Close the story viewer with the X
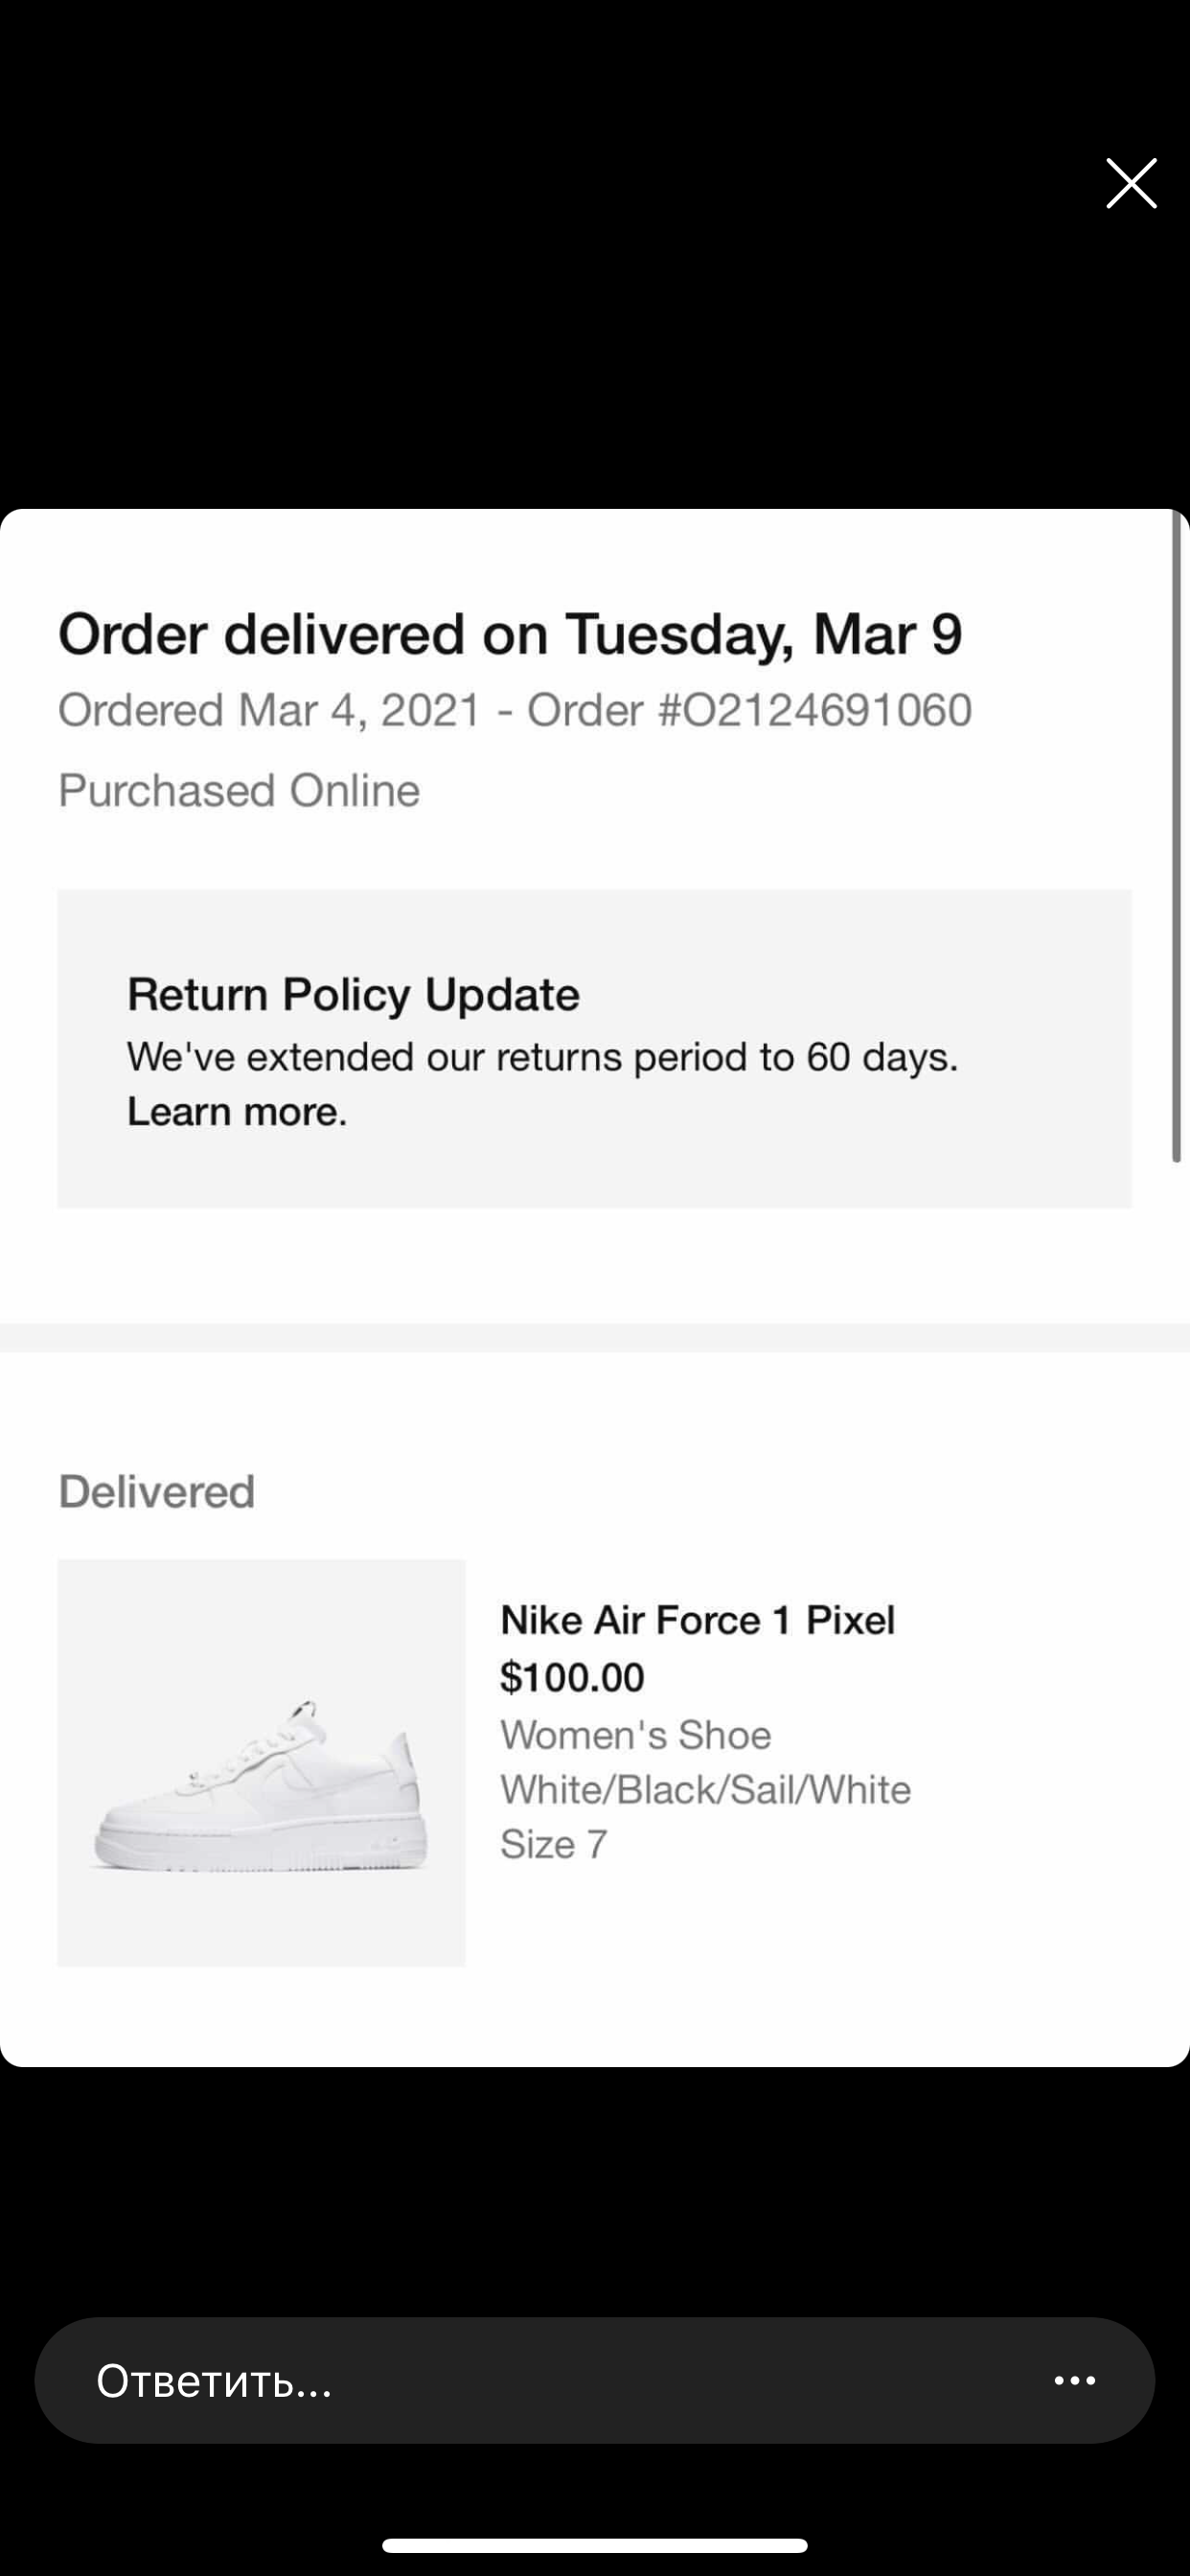Screen dimensions: 1190x2576 click(x=1131, y=183)
